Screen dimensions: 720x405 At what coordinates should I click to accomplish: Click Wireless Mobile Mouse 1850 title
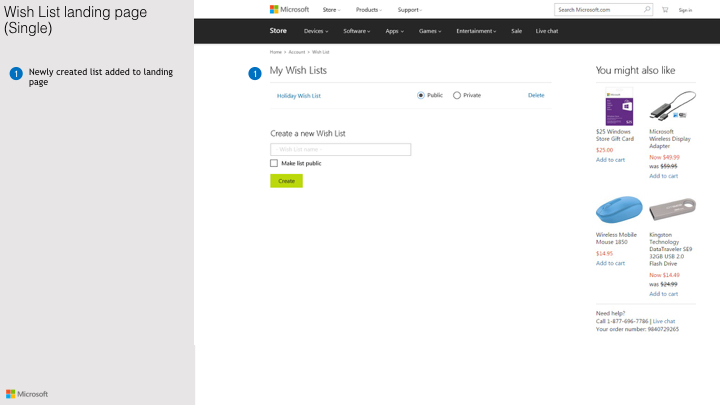coord(616,238)
